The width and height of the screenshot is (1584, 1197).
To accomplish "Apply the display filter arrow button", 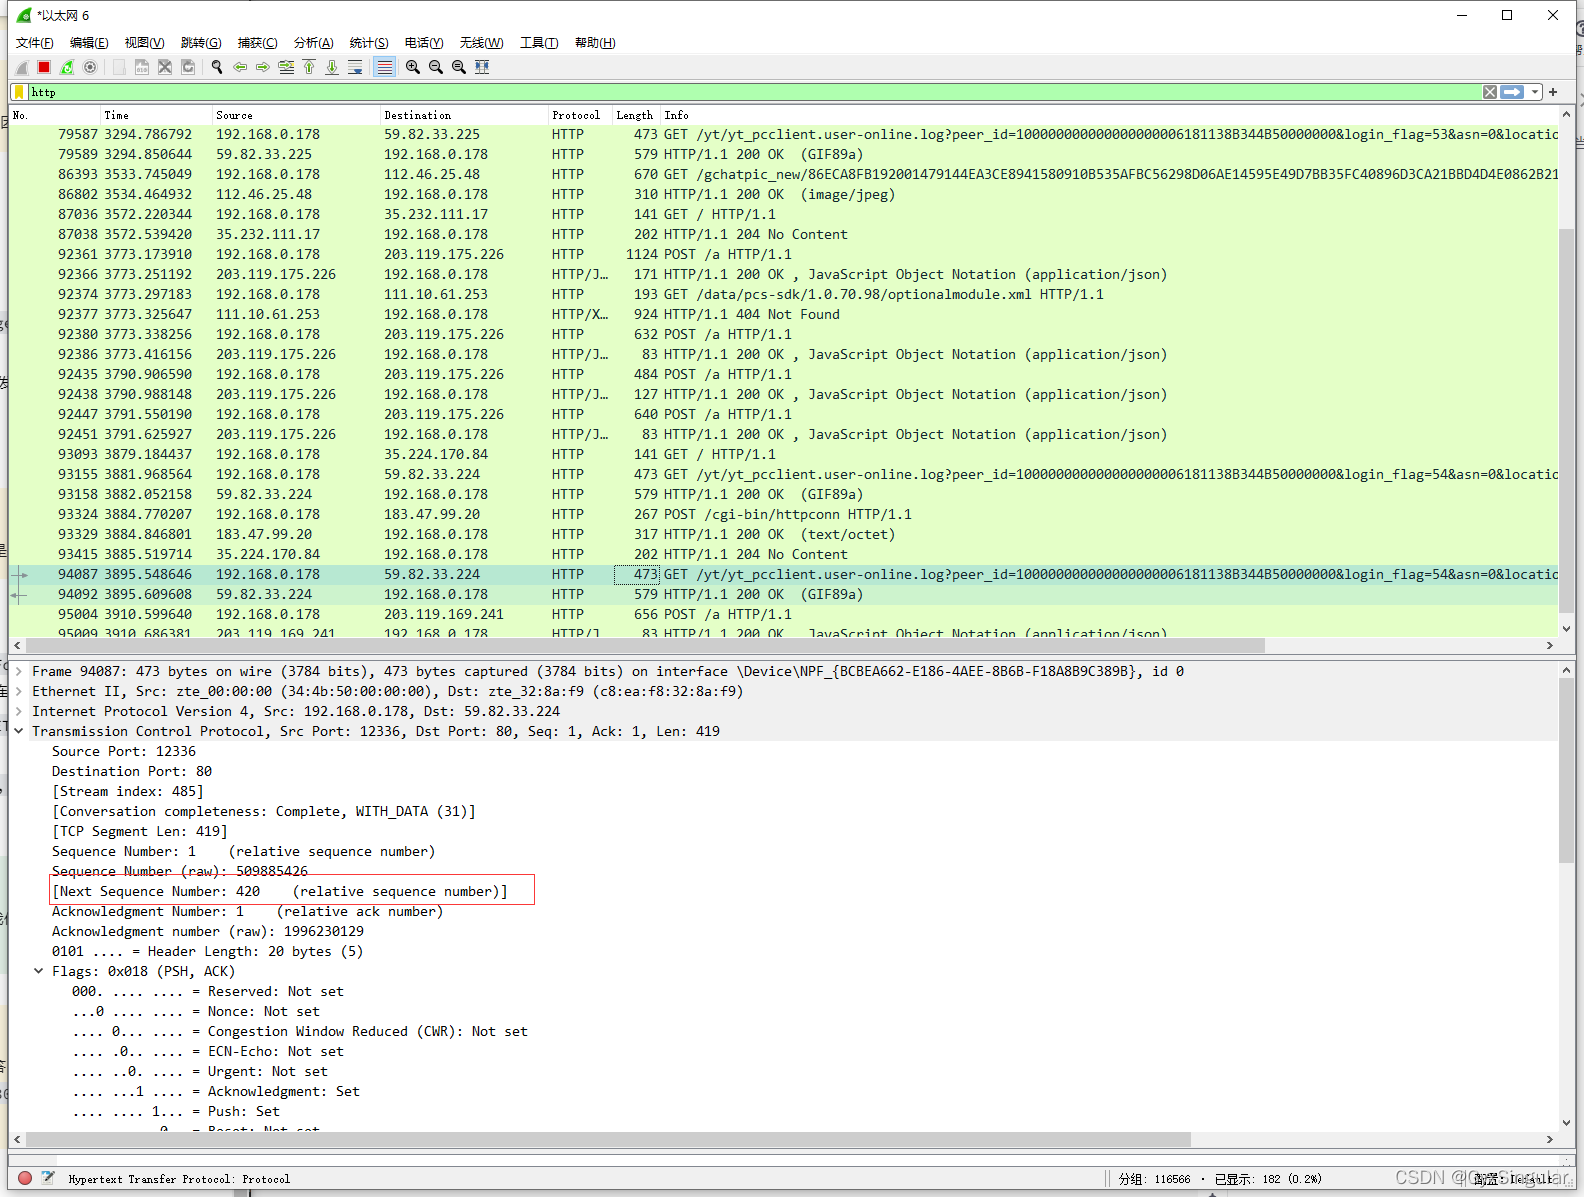I will (1513, 92).
